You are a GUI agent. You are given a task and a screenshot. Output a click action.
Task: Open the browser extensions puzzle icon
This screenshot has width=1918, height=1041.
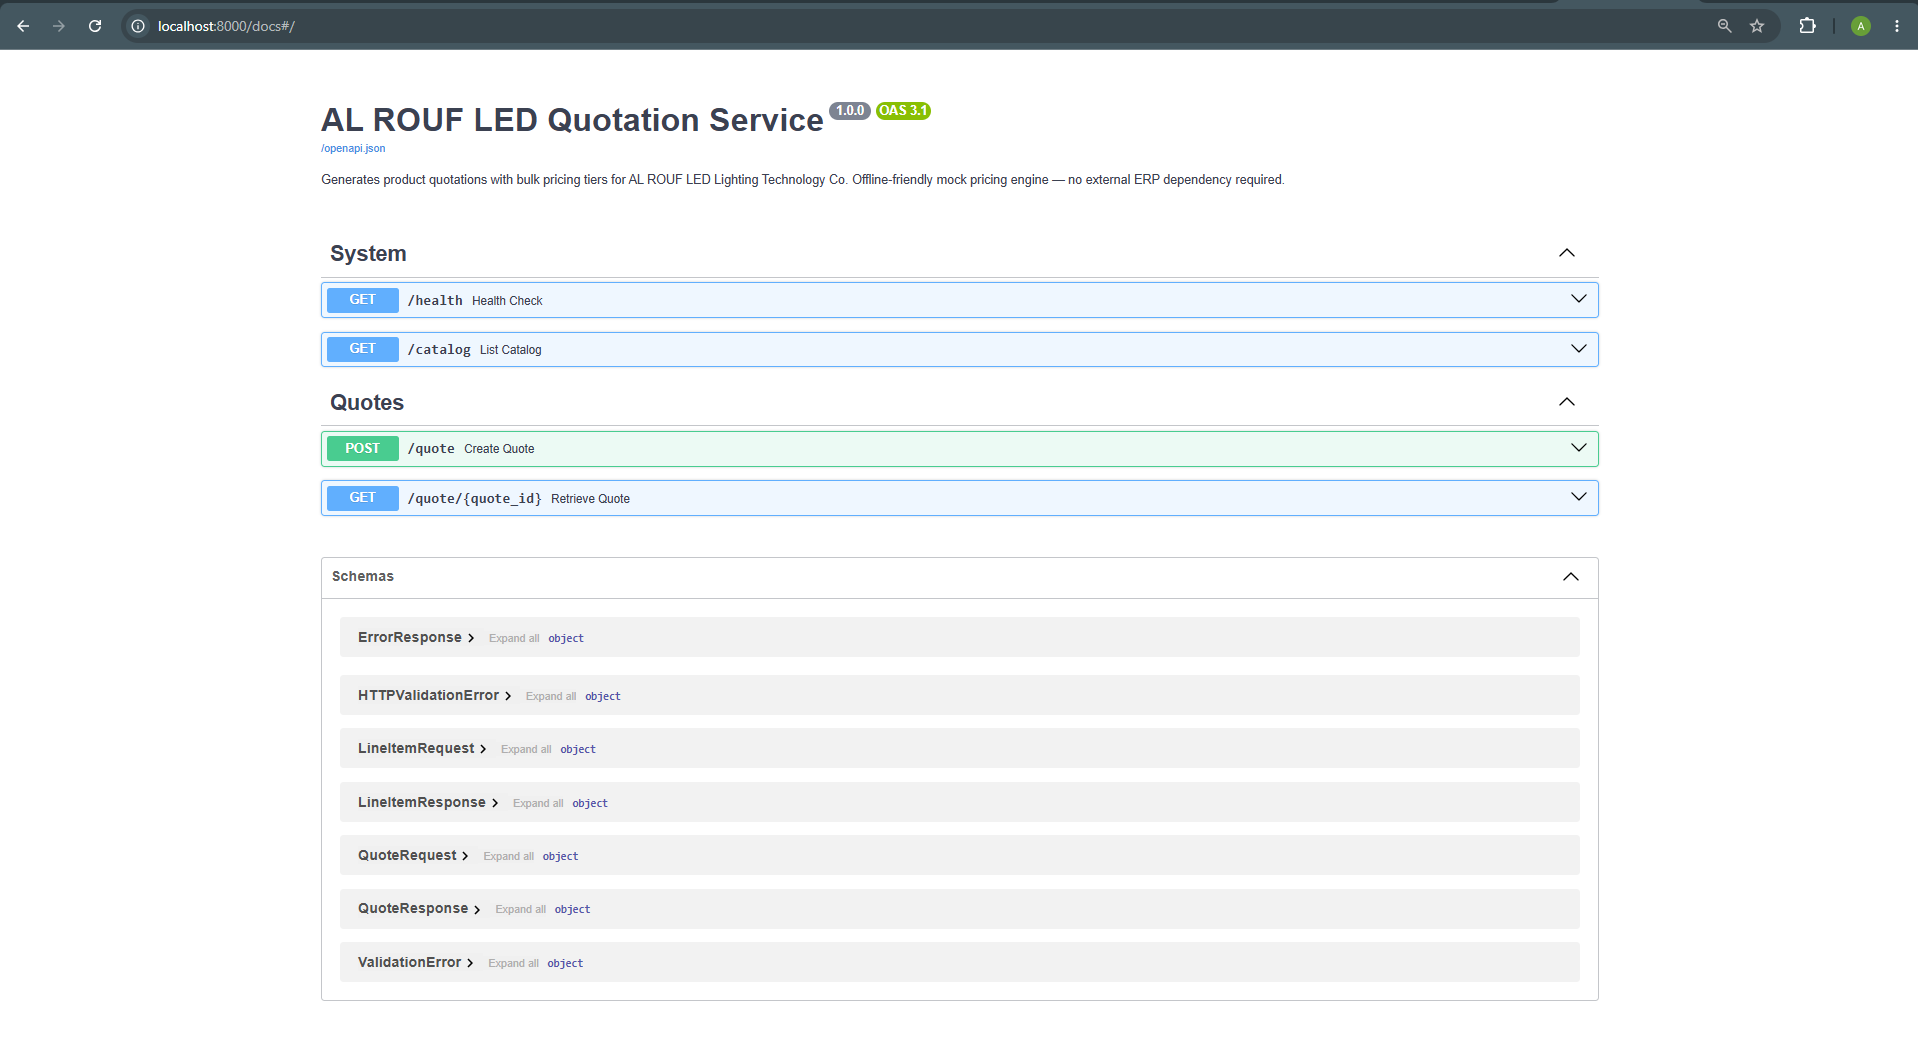pos(1807,26)
